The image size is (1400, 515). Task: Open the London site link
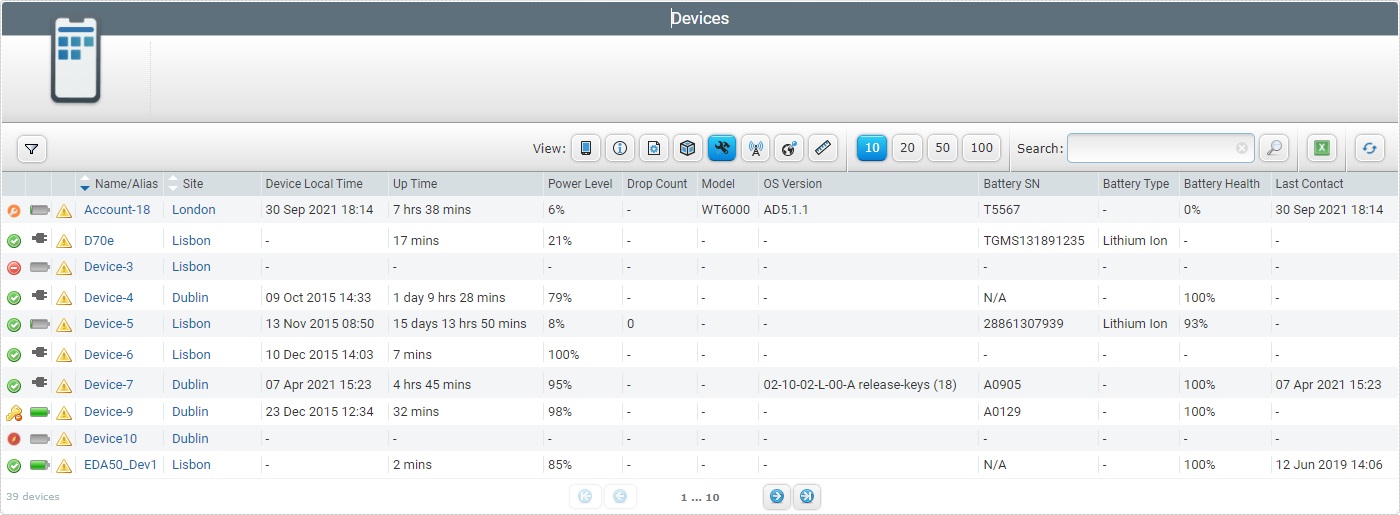194,210
